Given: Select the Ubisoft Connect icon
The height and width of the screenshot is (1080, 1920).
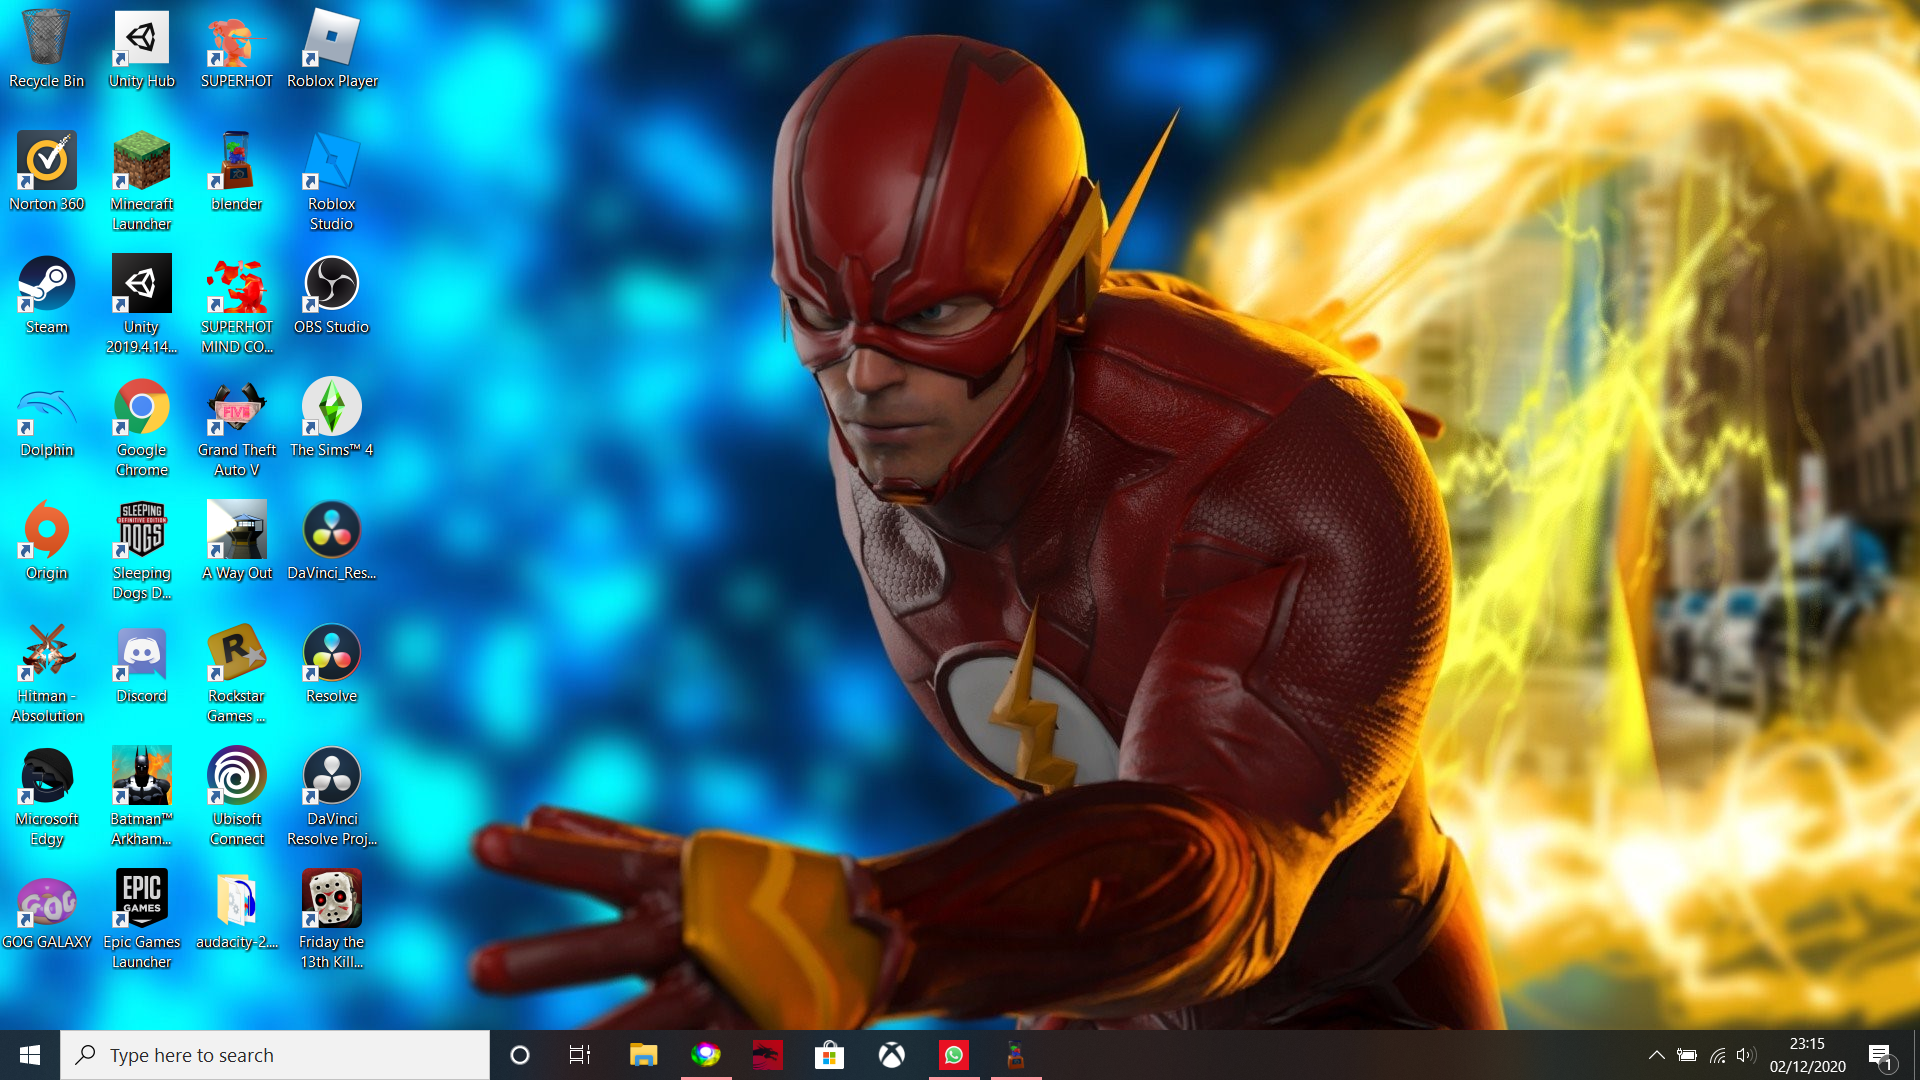Looking at the screenshot, I should (236, 797).
